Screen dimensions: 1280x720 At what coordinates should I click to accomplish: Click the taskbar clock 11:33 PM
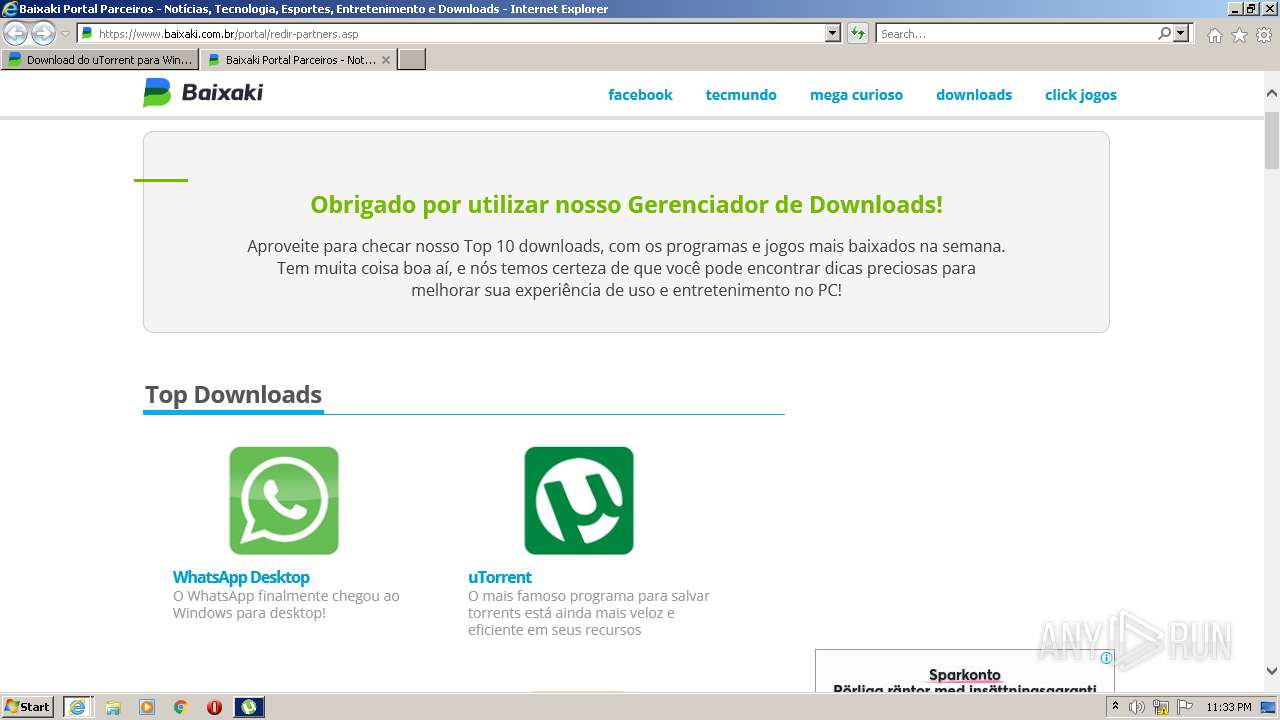pos(1229,707)
